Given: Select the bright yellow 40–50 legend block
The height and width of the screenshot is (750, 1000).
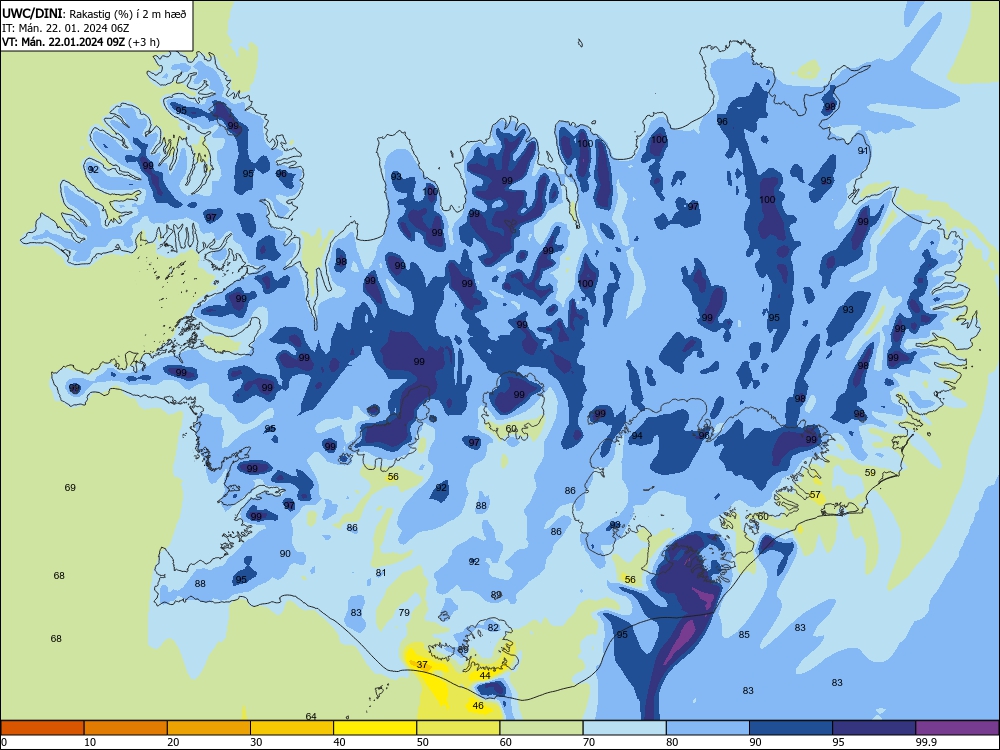Looking at the screenshot, I should (375, 728).
